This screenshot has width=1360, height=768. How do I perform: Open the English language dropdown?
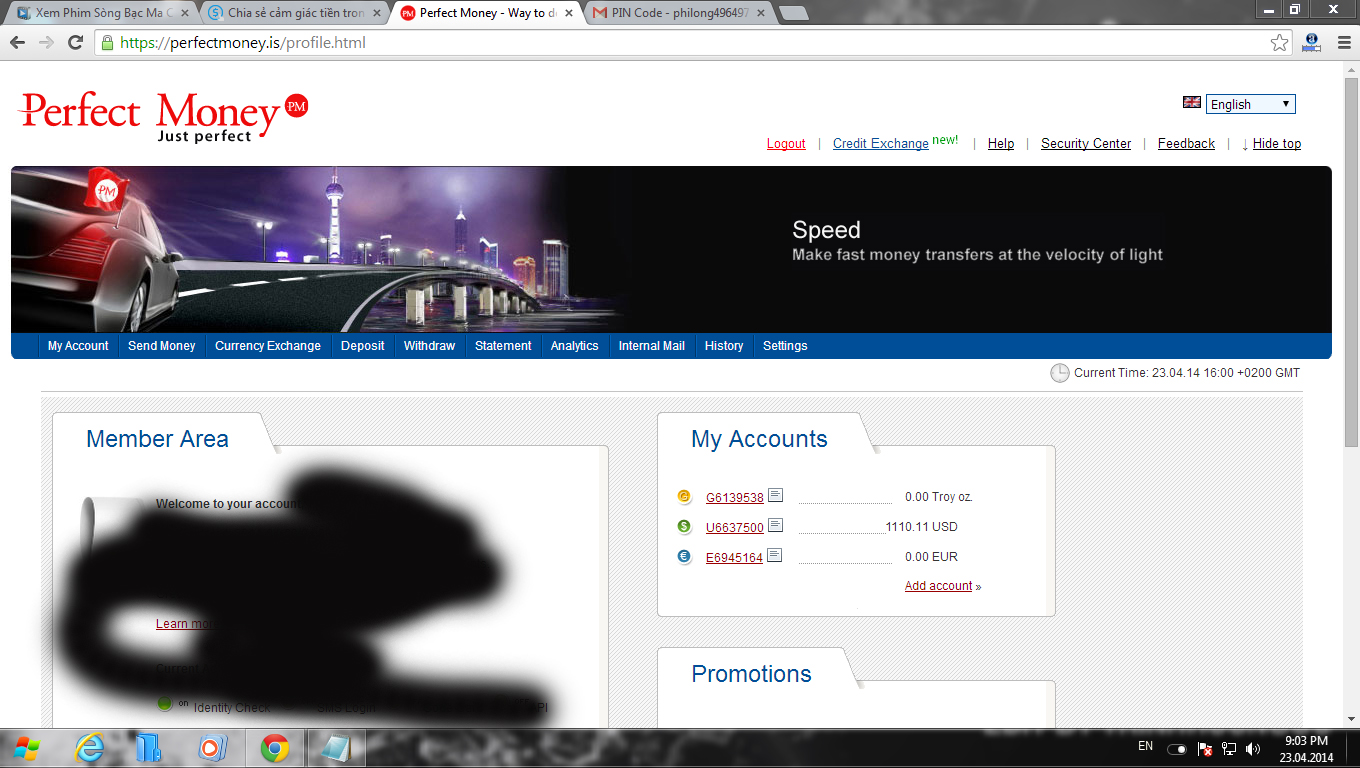point(1251,104)
